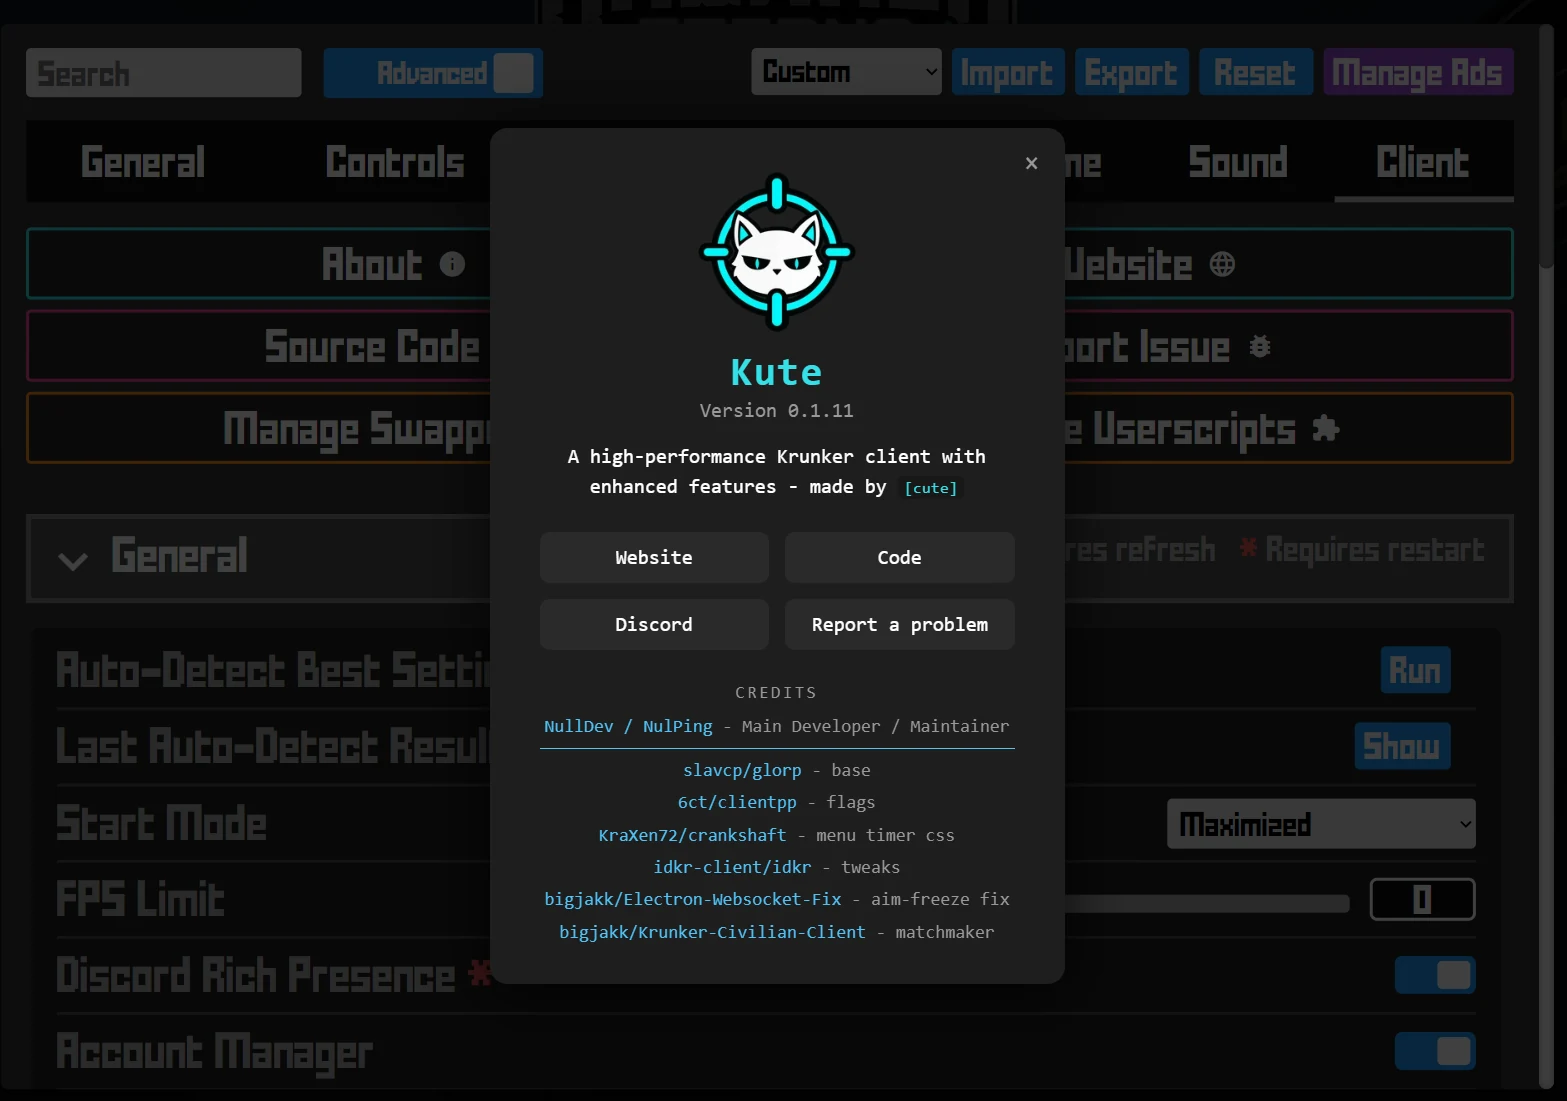Open NullDev / NulPing credit link
This screenshot has width=1567, height=1101.
pos(628,726)
